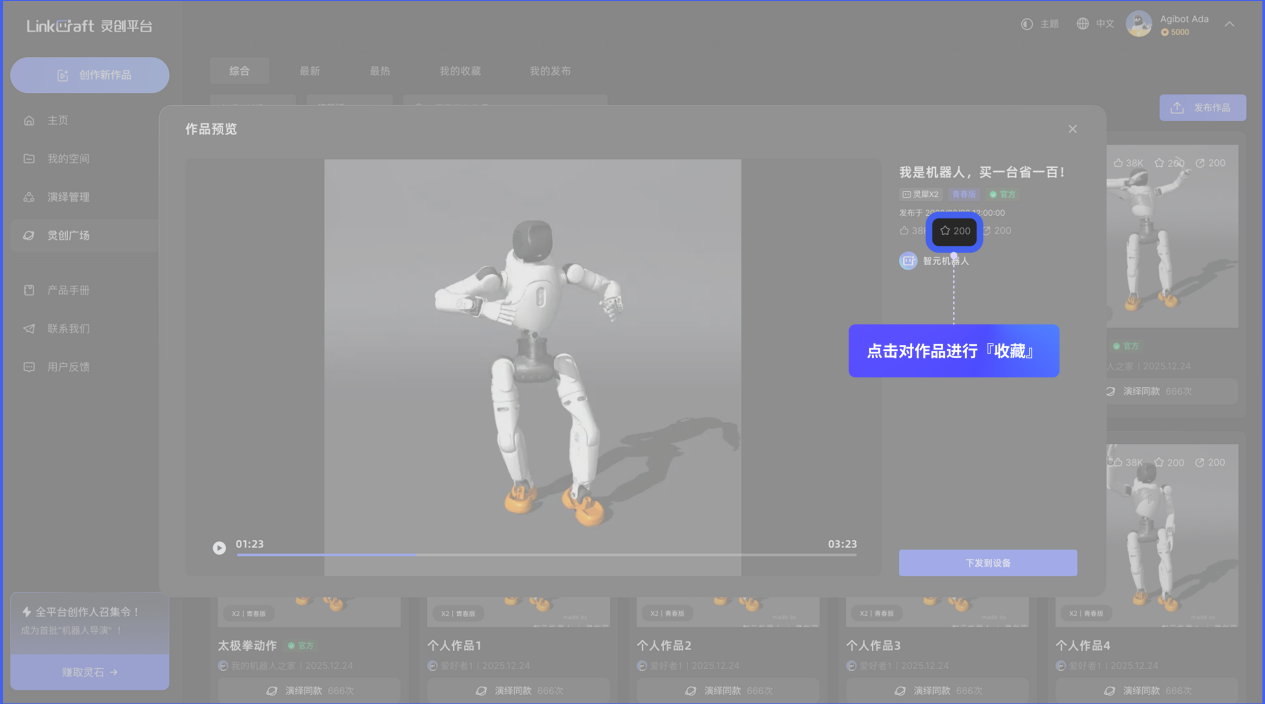The image size is (1265, 704).
Task: Open 我的空间 in sidebar
Action: [68, 159]
